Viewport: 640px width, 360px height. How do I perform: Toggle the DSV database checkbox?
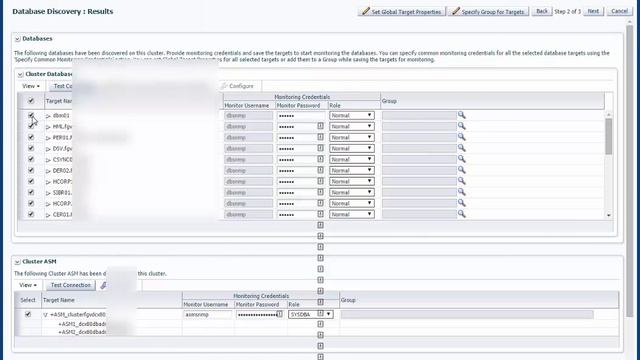(31, 148)
